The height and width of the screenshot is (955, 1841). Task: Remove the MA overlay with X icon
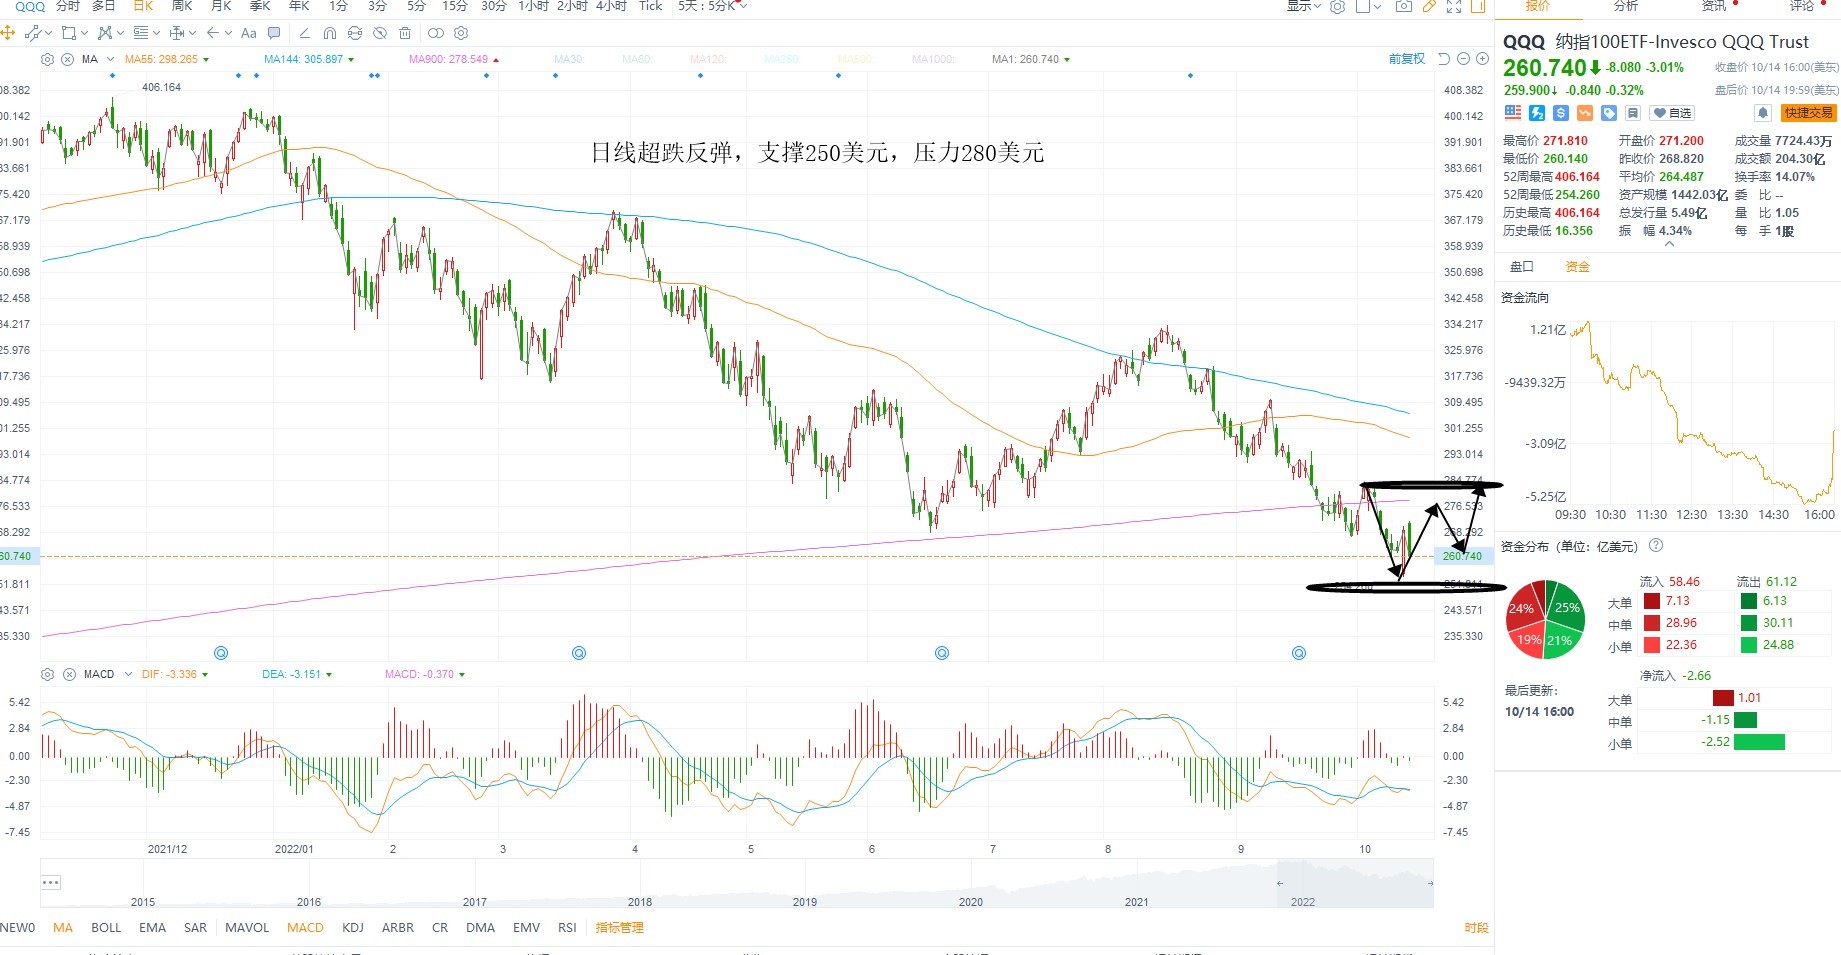tap(67, 59)
